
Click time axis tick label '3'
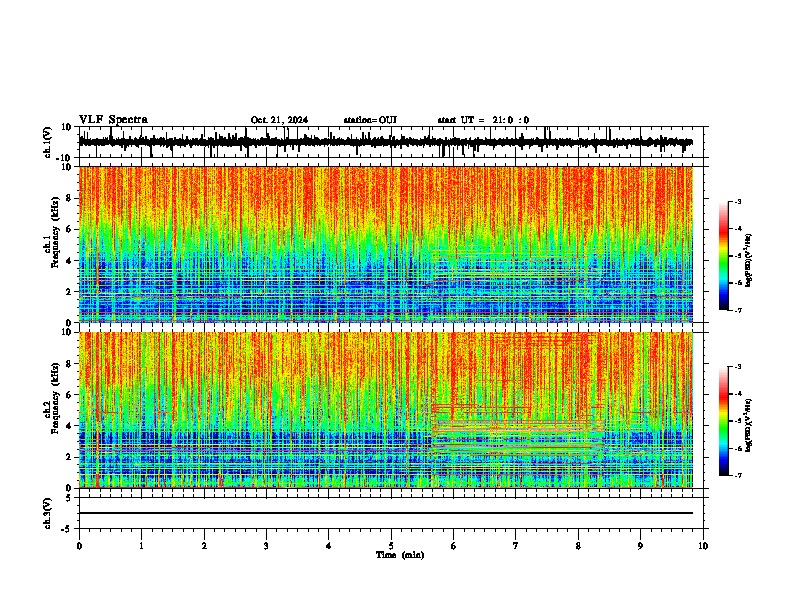[x=266, y=546]
